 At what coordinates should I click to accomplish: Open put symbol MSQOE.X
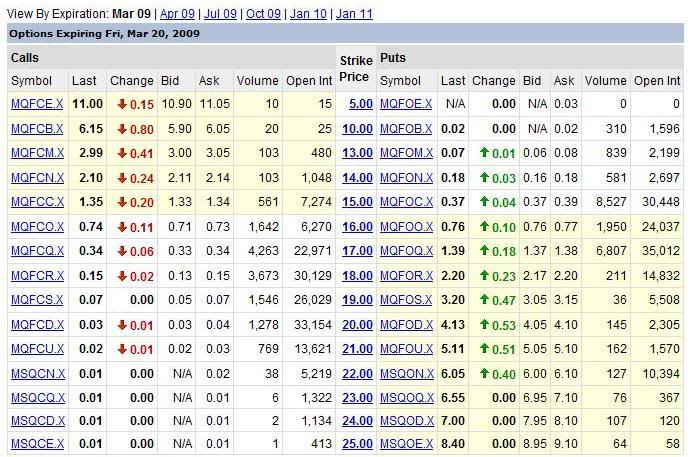click(x=407, y=444)
